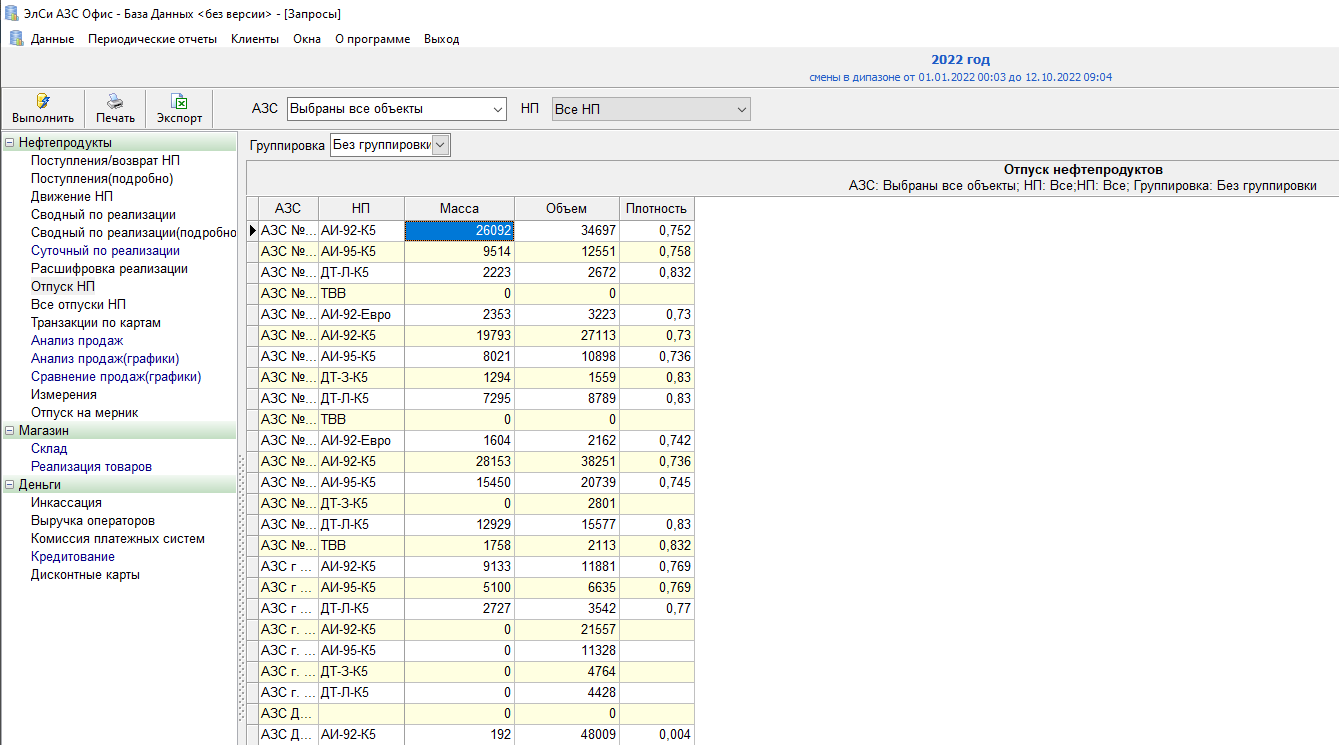Select Дисконтные карты in sidebar
1339x749 pixels.
click(x=85, y=575)
